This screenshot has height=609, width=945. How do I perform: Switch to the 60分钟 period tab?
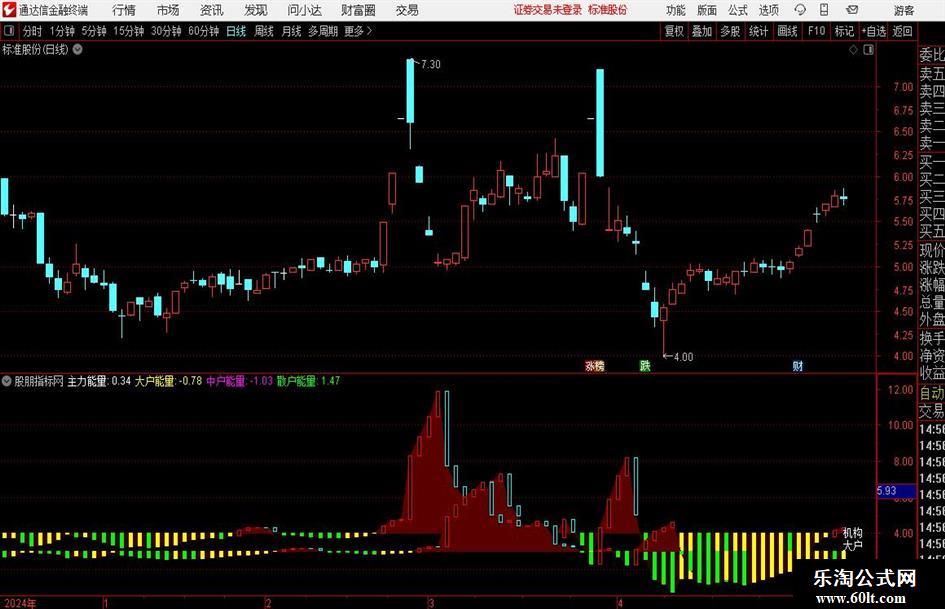pyautogui.click(x=204, y=31)
